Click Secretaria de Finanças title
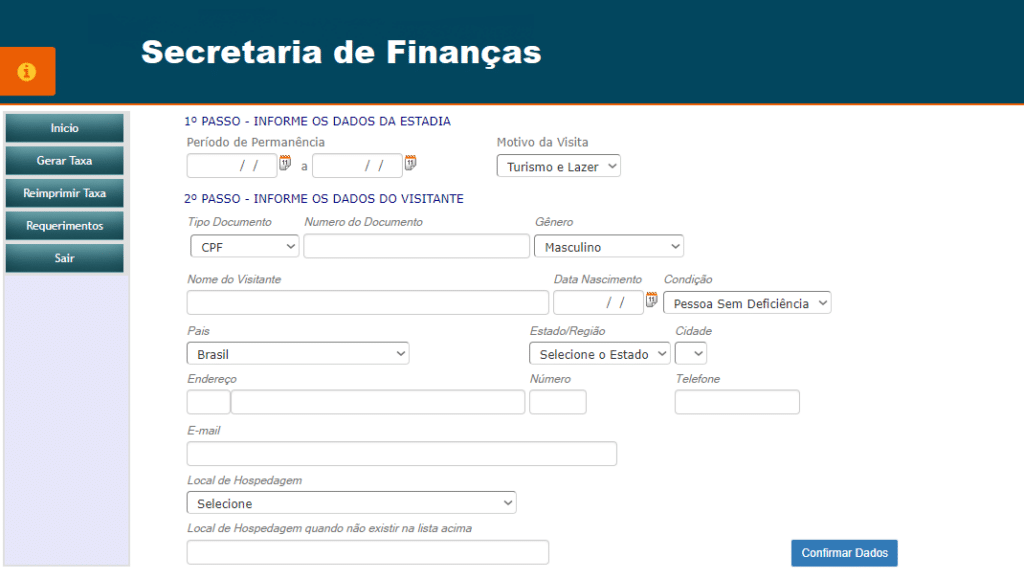 pos(342,52)
